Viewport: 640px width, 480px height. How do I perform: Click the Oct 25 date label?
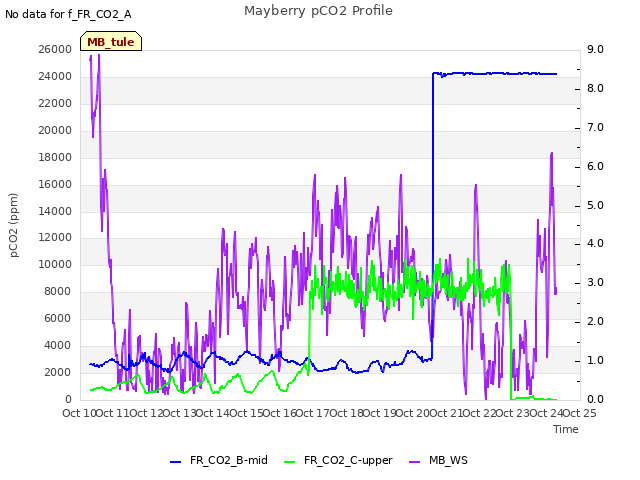pyautogui.click(x=579, y=413)
